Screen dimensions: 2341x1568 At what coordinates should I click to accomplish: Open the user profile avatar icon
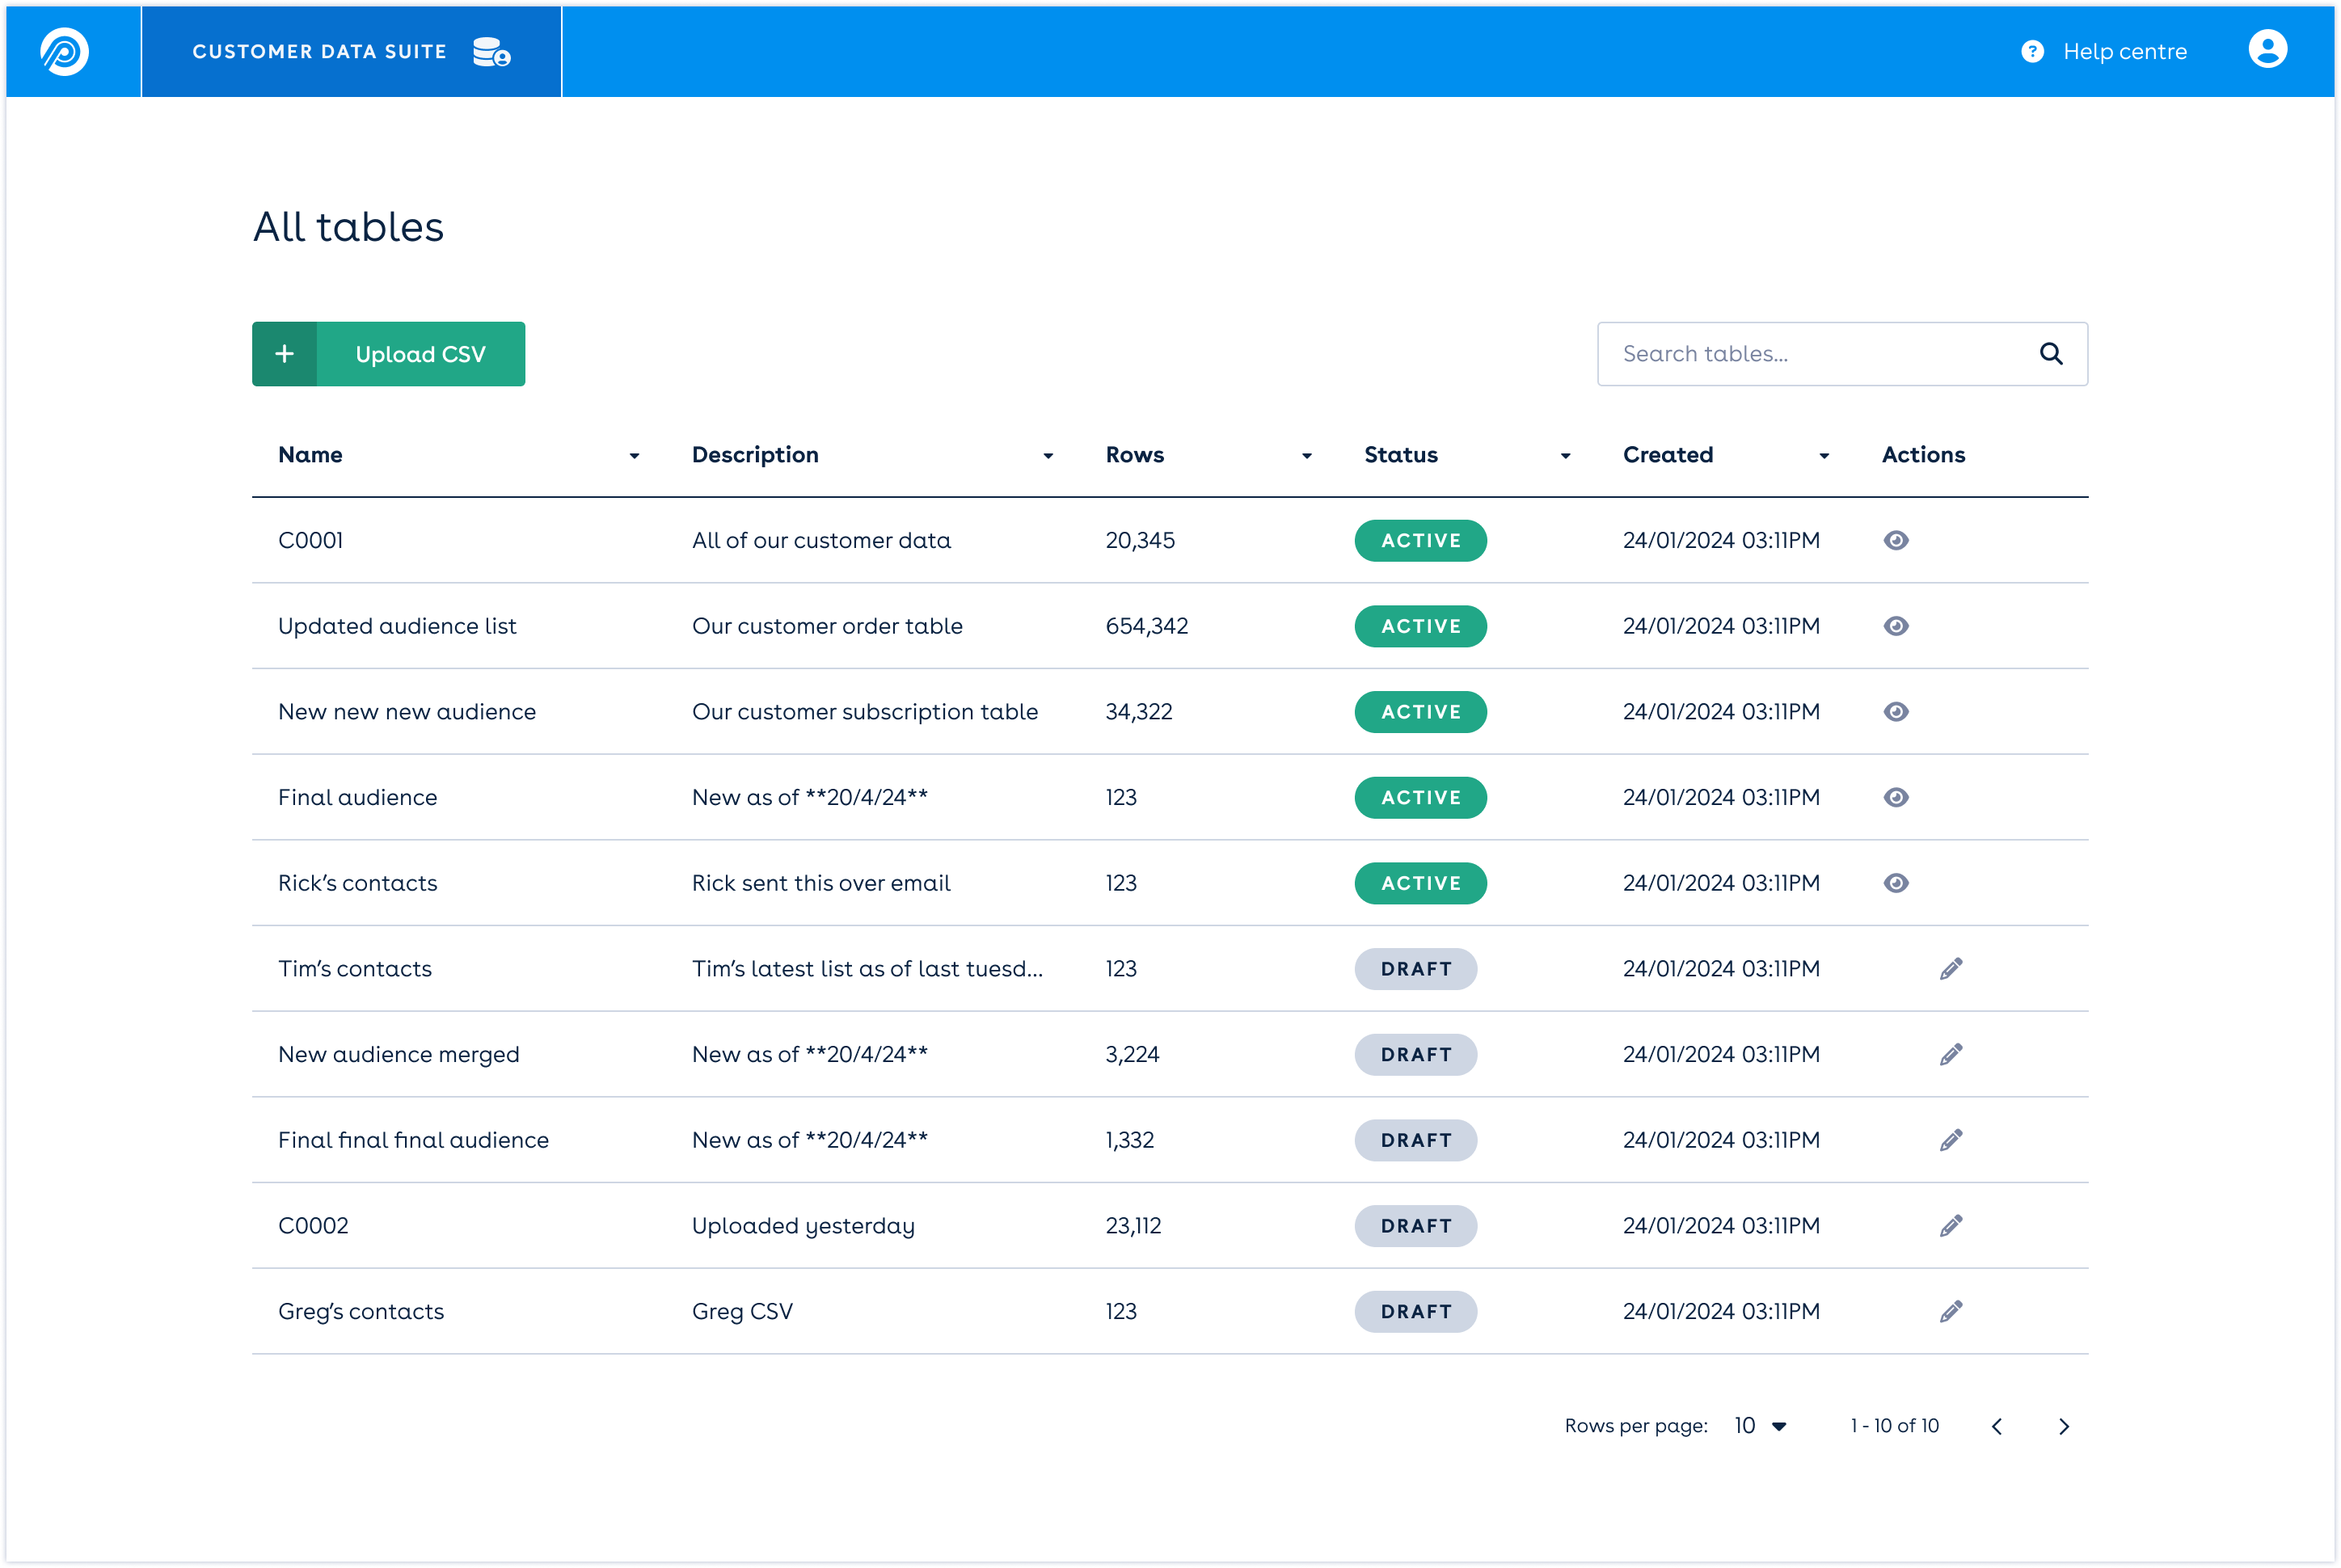[2267, 49]
